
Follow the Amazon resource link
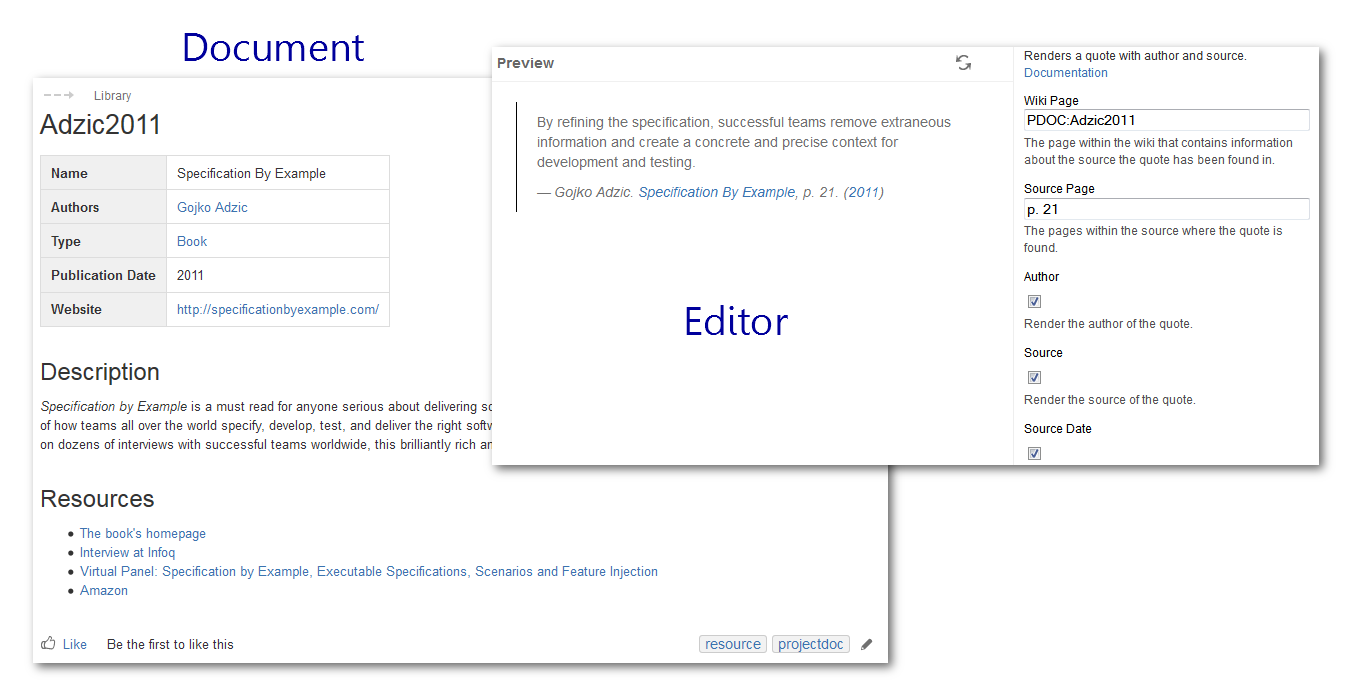pyautogui.click(x=104, y=591)
